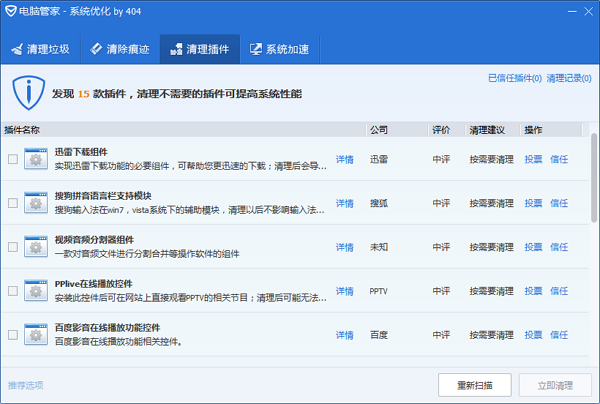The width and height of the screenshot is (600, 404).
Task: Select the 清理插件 tab
Action: click(200, 49)
